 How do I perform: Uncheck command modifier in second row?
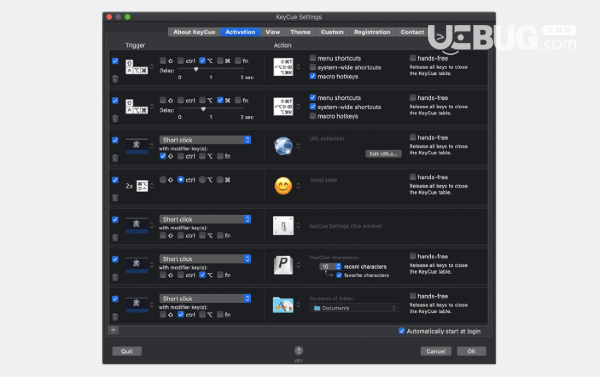220,100
